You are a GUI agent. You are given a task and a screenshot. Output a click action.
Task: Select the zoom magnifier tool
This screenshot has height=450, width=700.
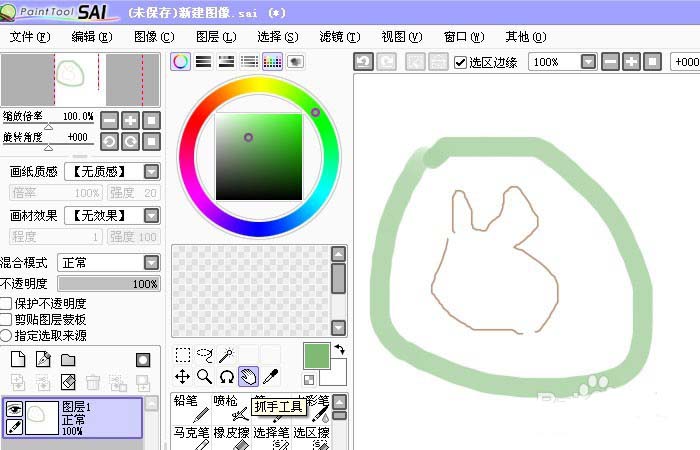pos(204,377)
